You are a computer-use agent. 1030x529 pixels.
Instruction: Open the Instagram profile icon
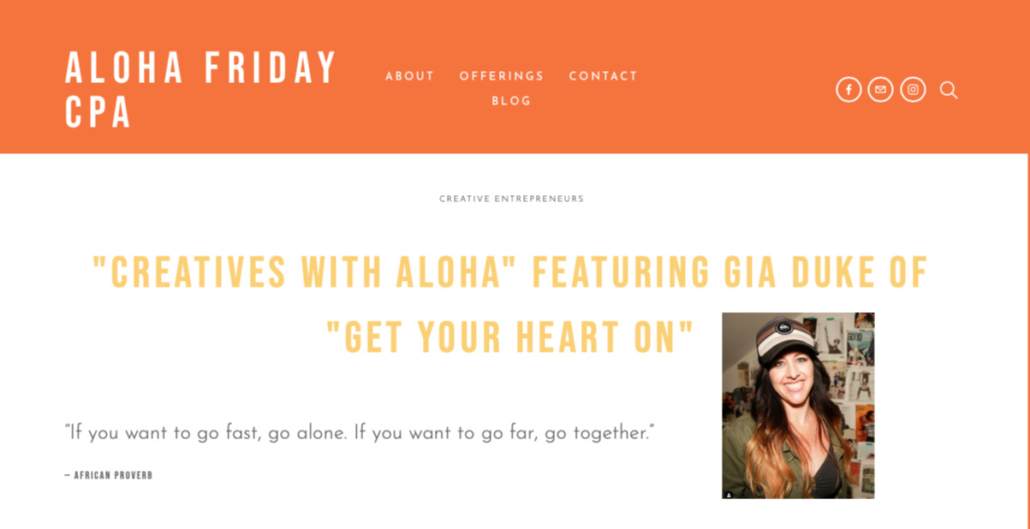pos(913,90)
